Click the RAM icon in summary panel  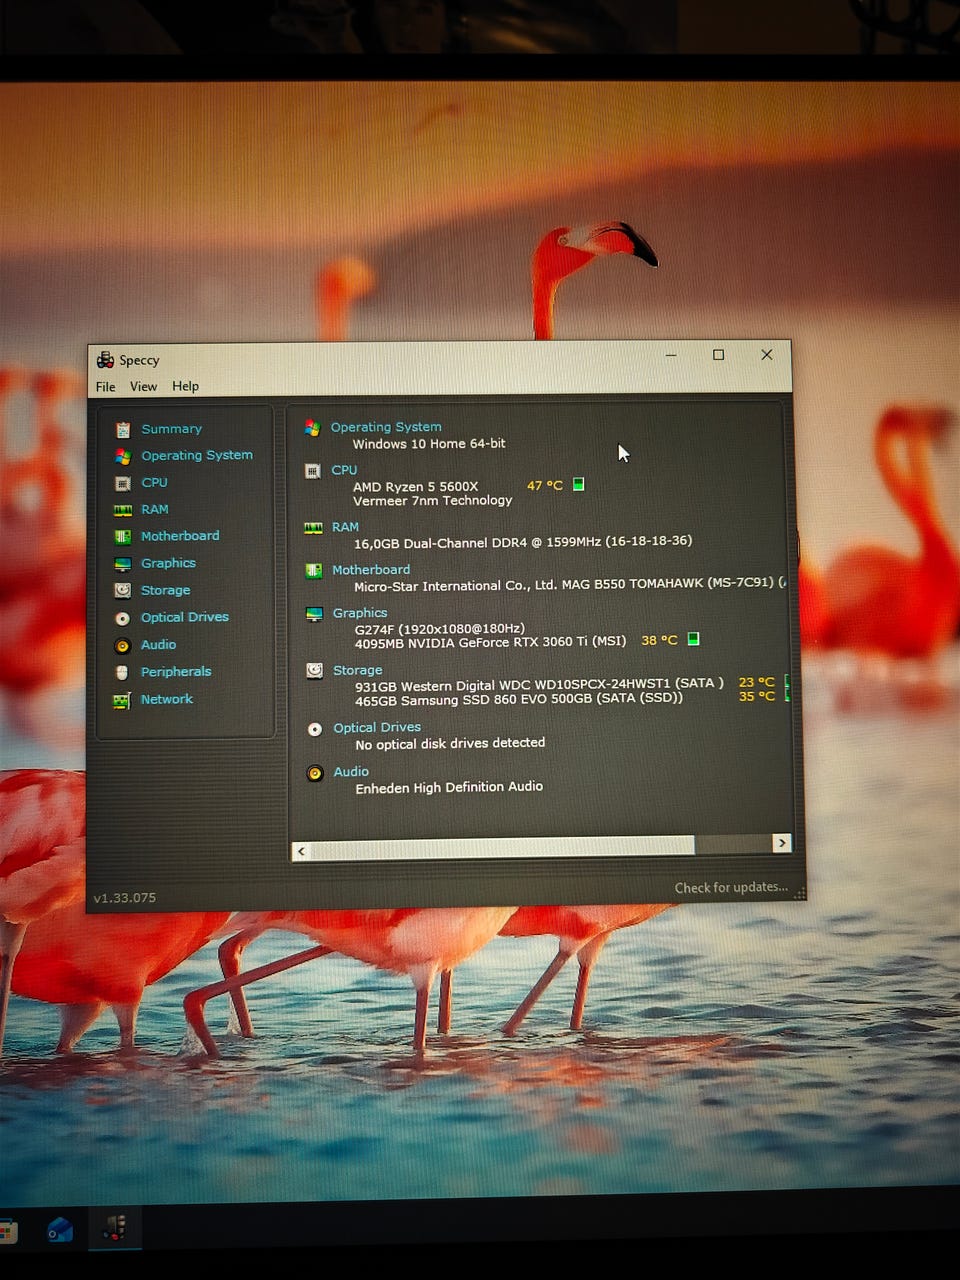coord(313,527)
